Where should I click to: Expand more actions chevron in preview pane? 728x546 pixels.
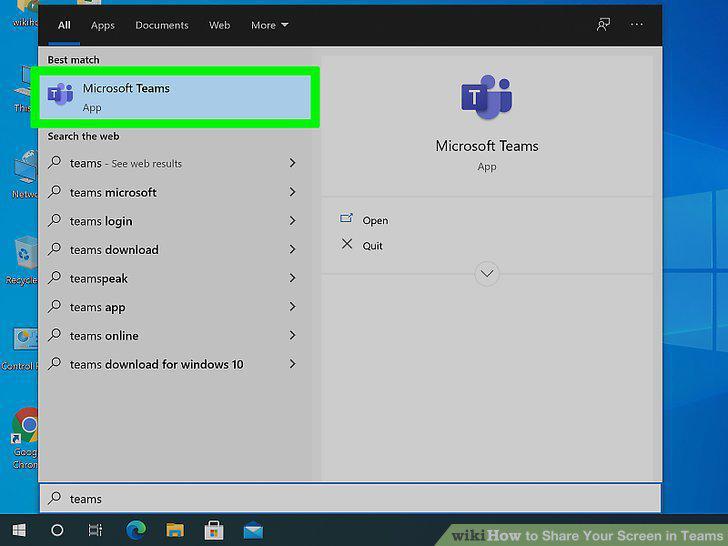(x=487, y=273)
